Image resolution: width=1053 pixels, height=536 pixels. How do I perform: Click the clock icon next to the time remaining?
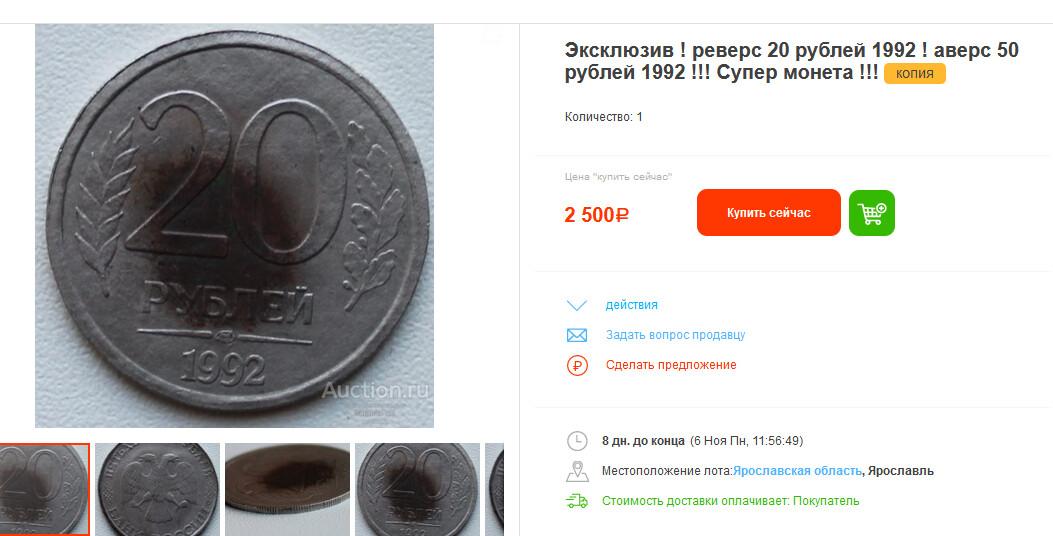(577, 441)
